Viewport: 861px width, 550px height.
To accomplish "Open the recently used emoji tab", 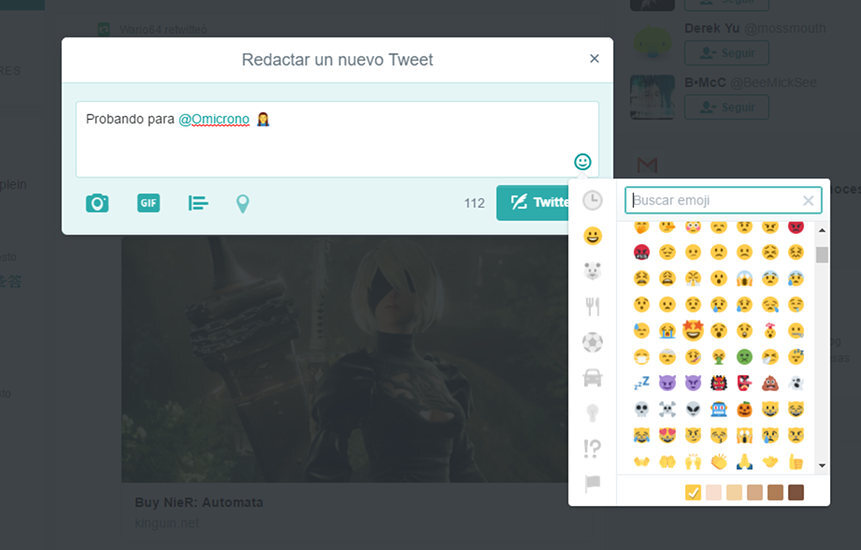I will tap(592, 200).
